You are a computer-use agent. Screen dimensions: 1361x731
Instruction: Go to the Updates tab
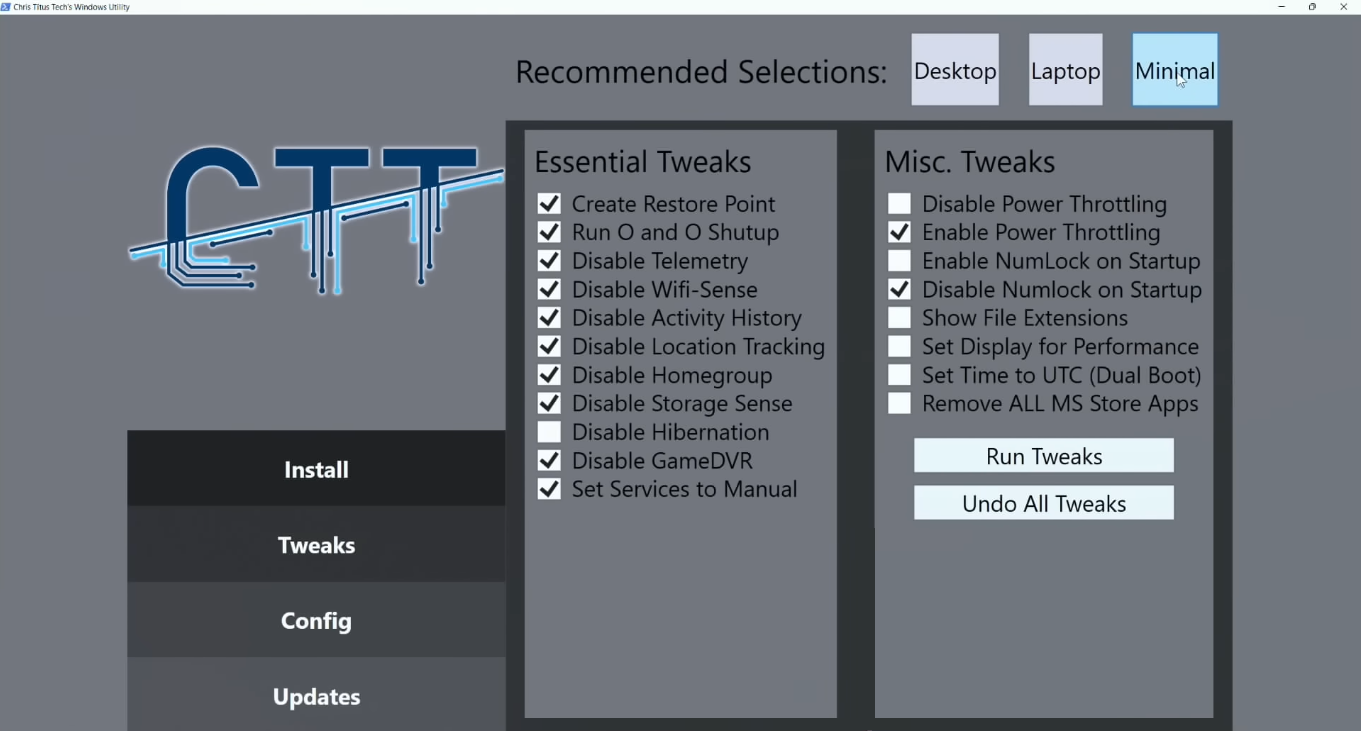click(x=316, y=696)
